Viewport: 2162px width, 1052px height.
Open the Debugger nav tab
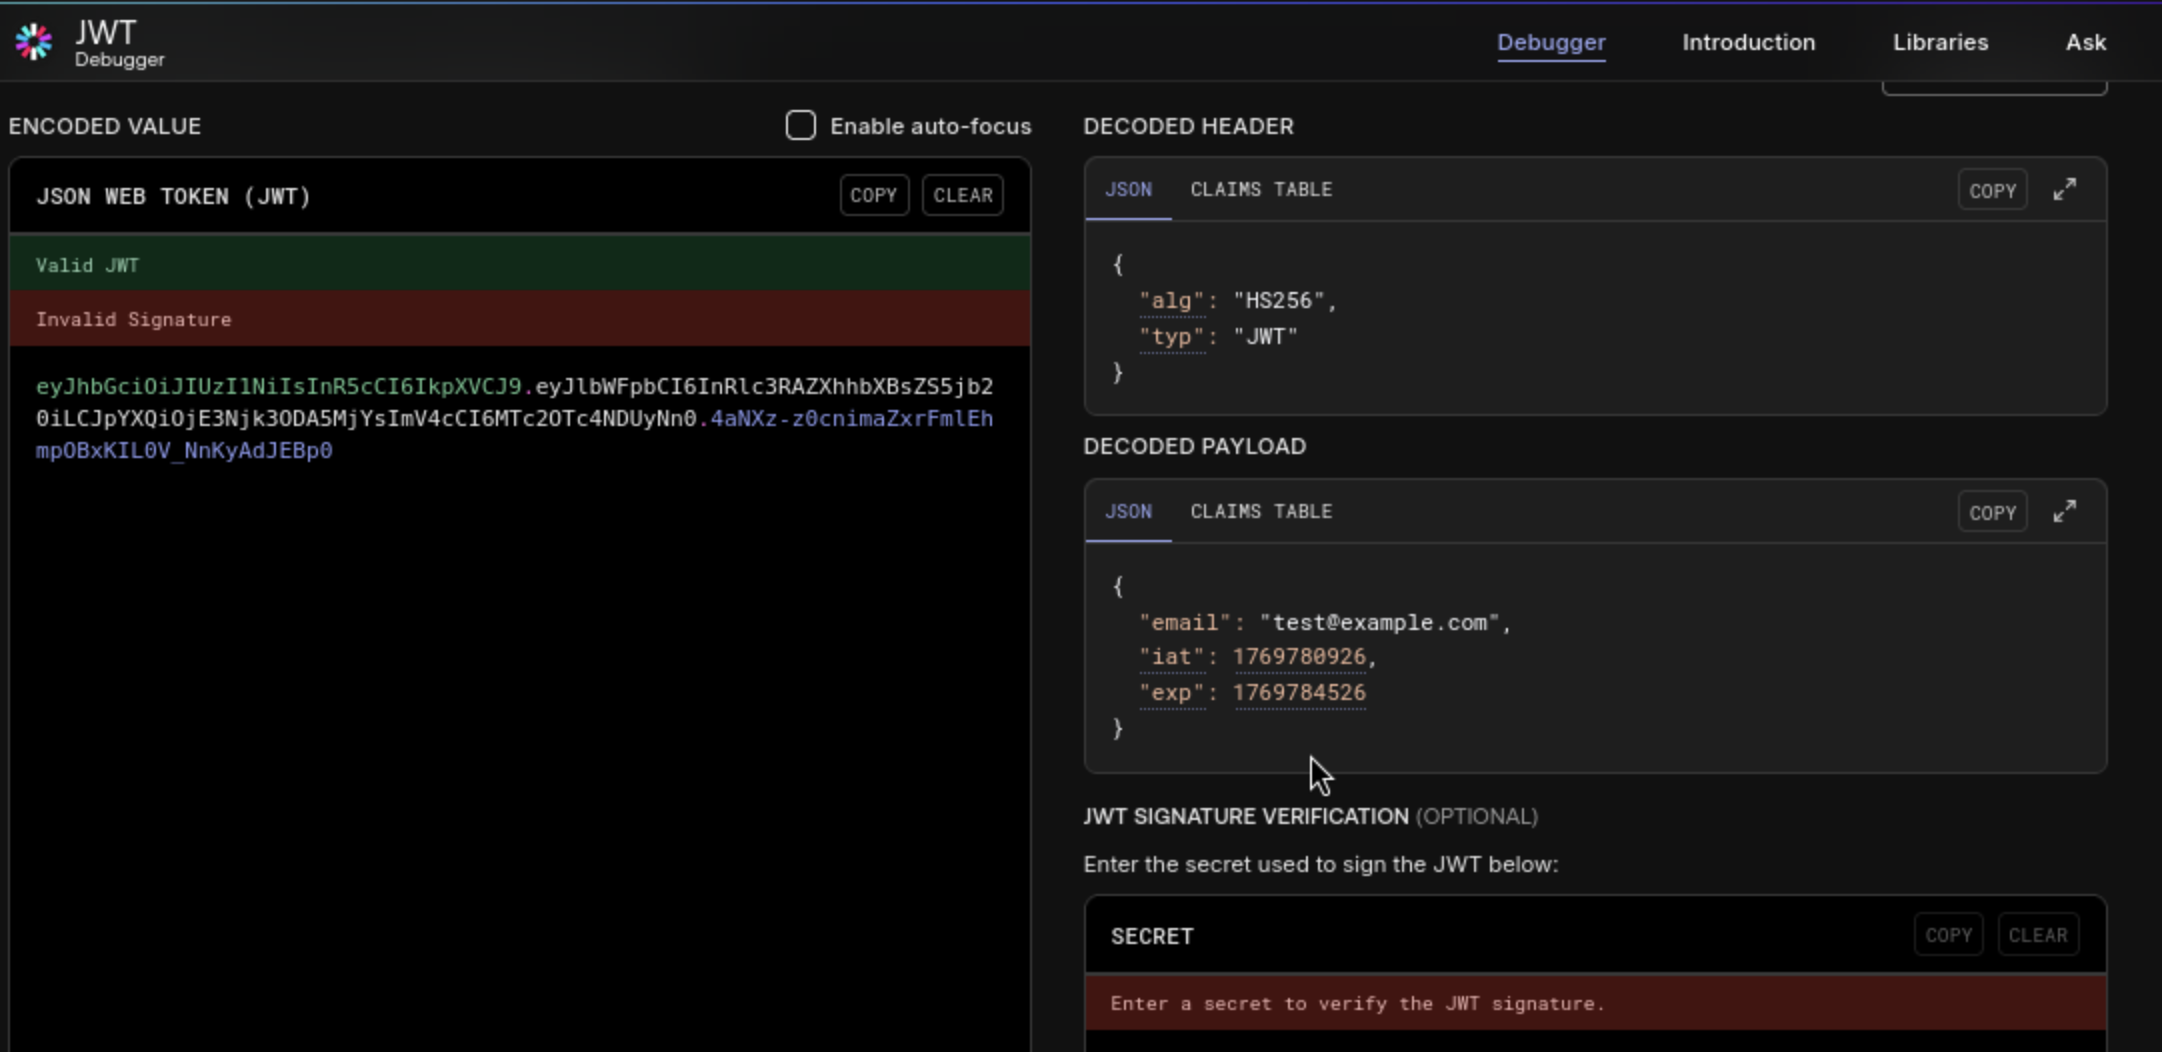[1550, 43]
